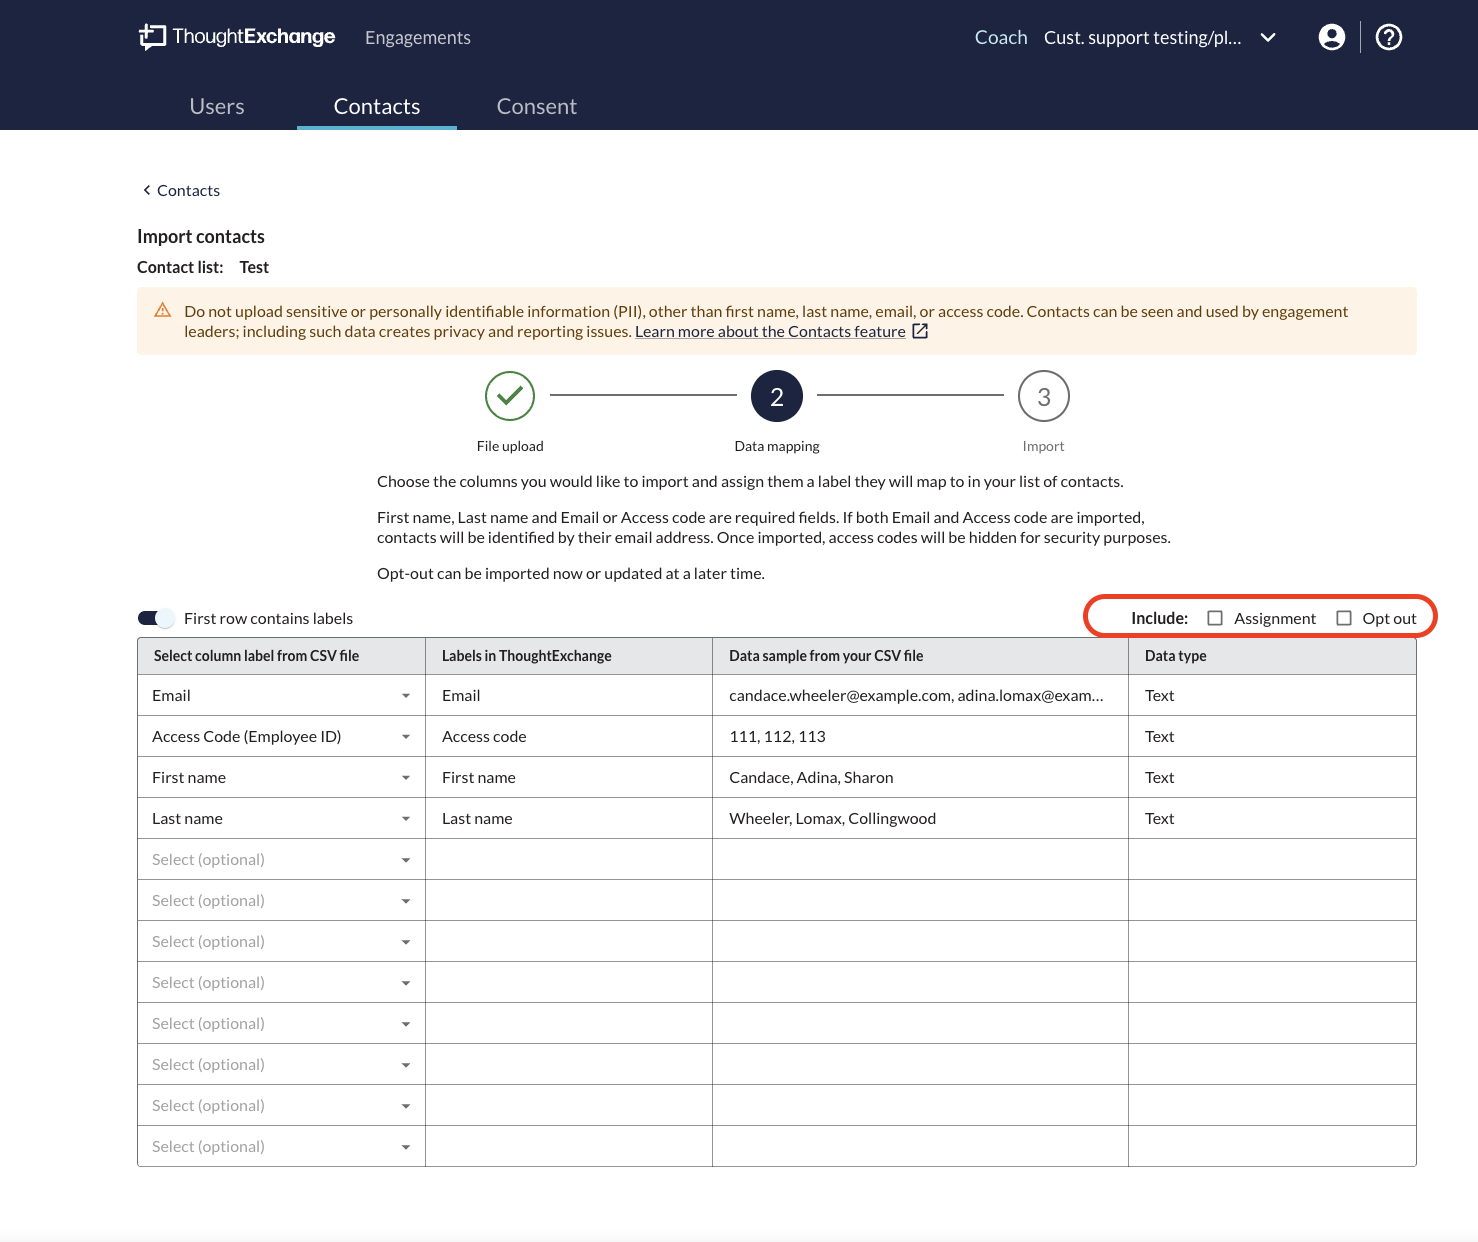Expand the workspace dropdown chevron in header
The image size is (1478, 1242).
(x=1268, y=38)
